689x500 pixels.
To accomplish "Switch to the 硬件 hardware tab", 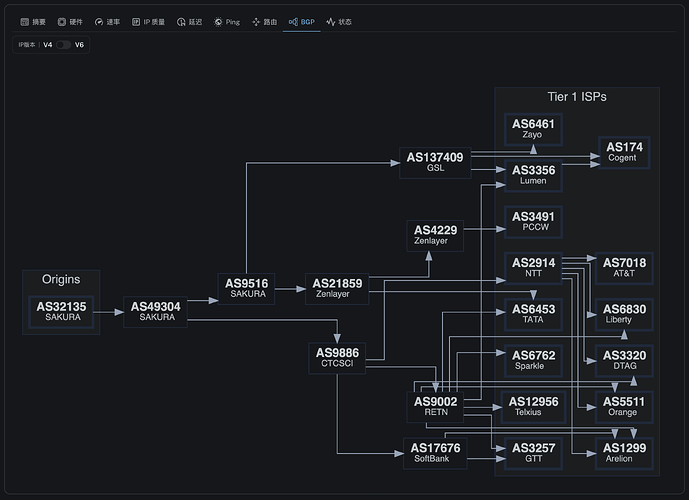I will (70, 22).
